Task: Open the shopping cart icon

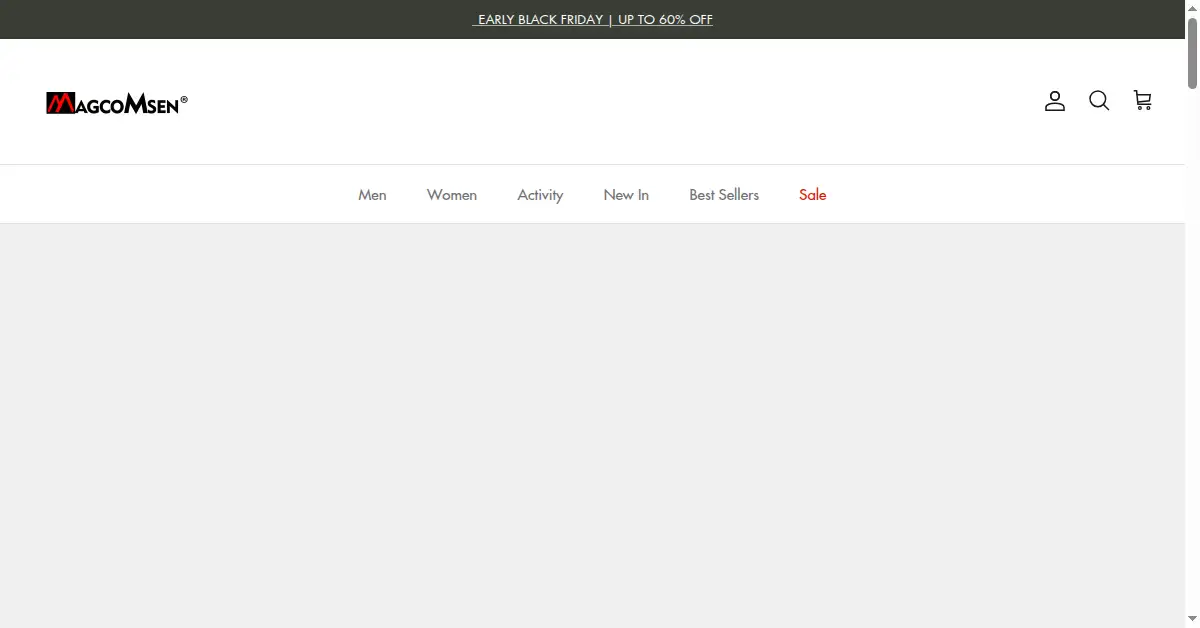Action: pos(1142,100)
